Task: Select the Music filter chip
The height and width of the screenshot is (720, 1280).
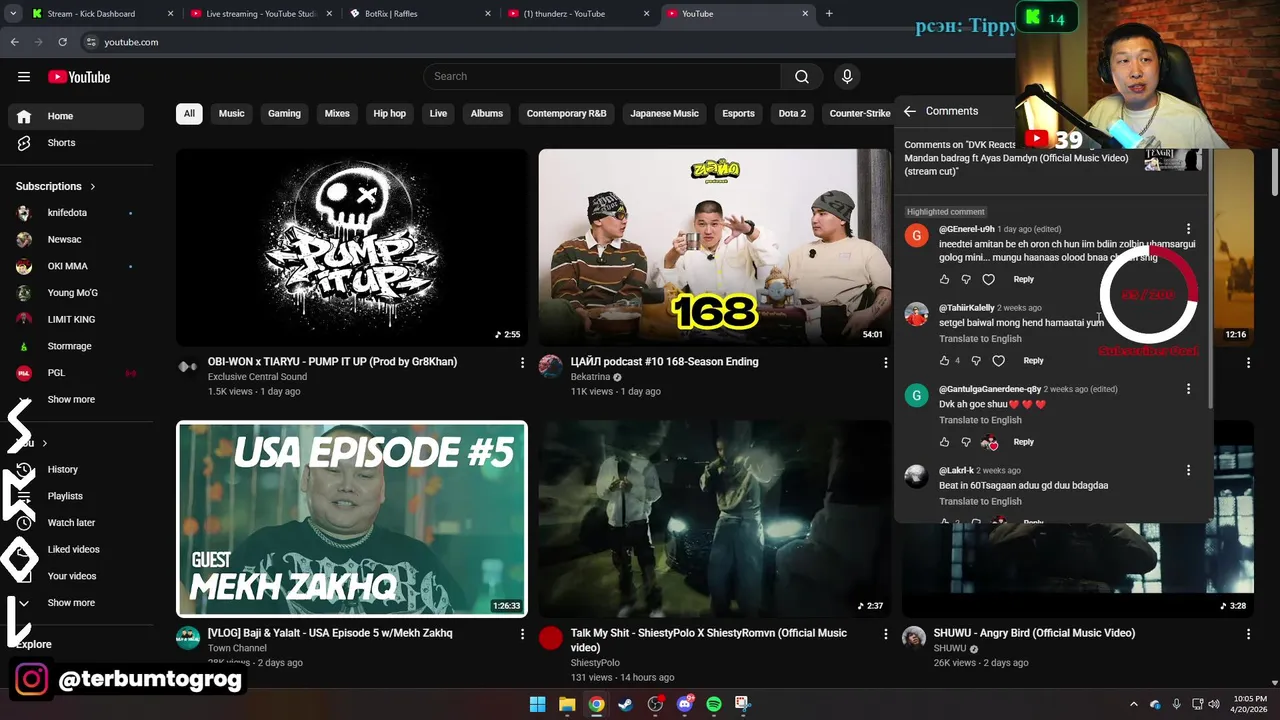Action: point(232,114)
